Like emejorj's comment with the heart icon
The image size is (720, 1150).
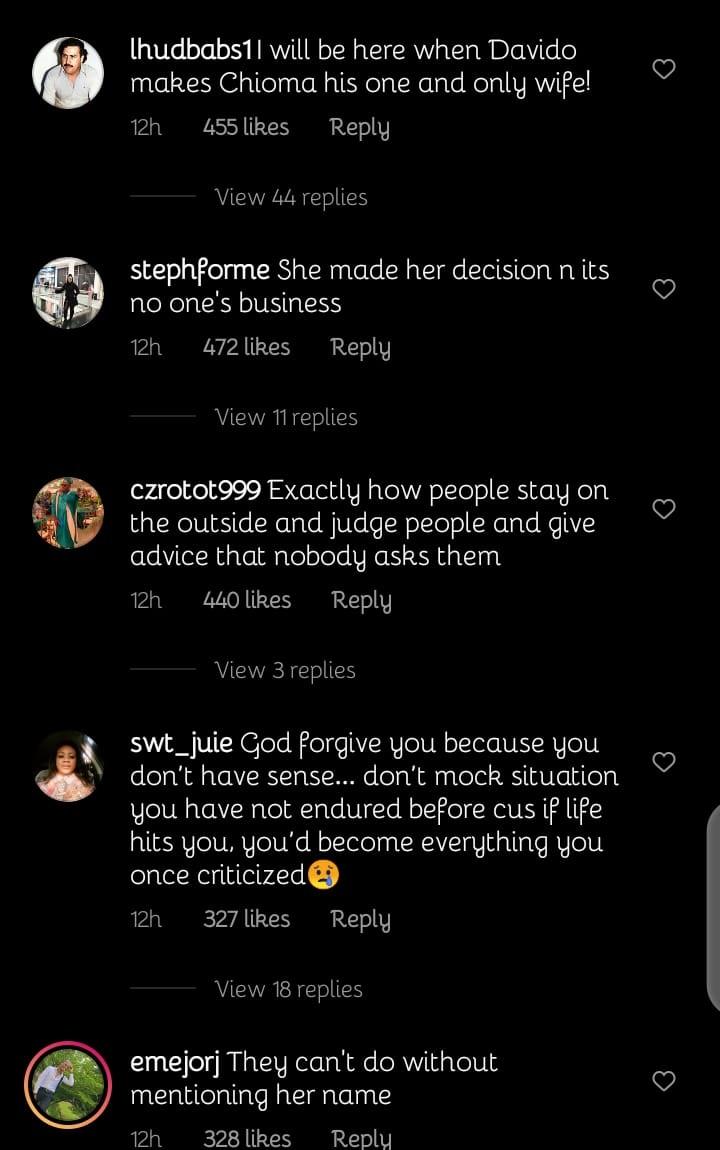point(664,1081)
